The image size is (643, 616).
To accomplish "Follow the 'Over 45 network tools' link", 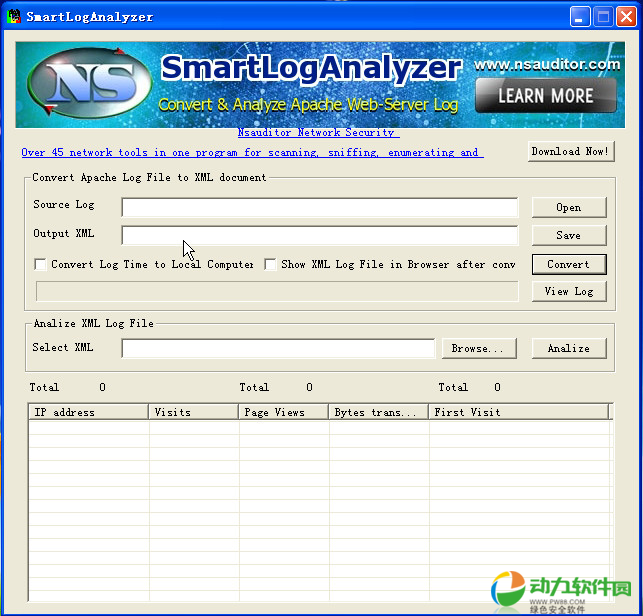I will pyautogui.click(x=251, y=153).
